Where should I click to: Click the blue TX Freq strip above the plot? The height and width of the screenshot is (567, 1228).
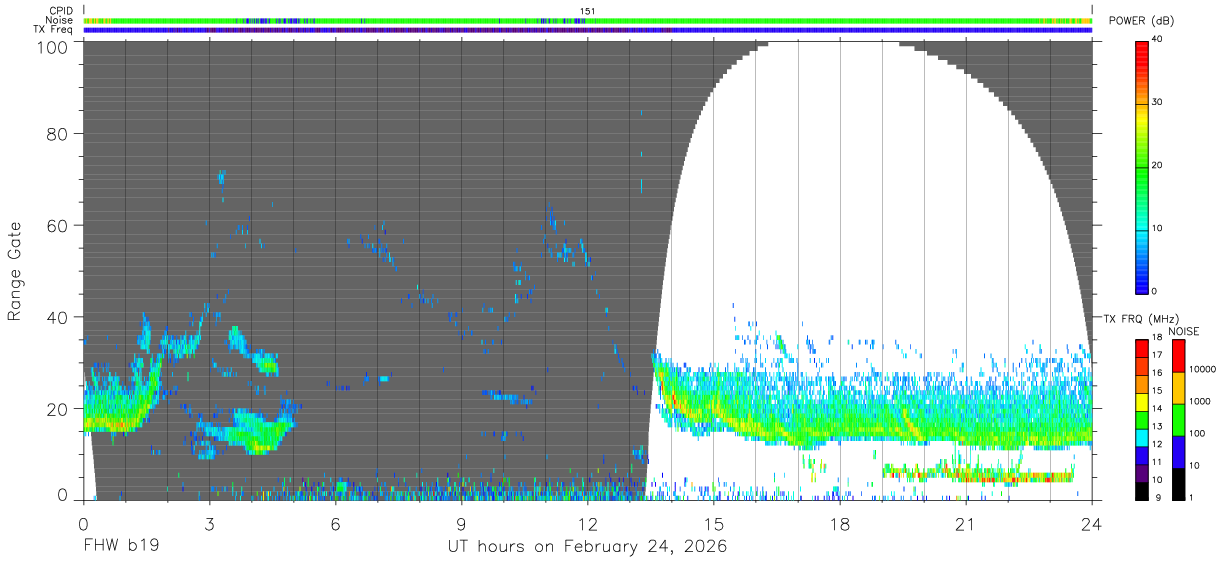(x=588, y=30)
